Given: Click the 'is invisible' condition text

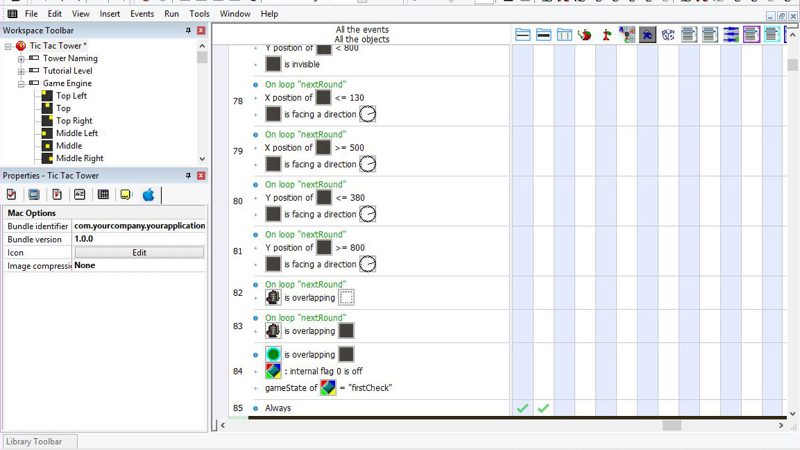Looking at the screenshot, I should click(302, 64).
